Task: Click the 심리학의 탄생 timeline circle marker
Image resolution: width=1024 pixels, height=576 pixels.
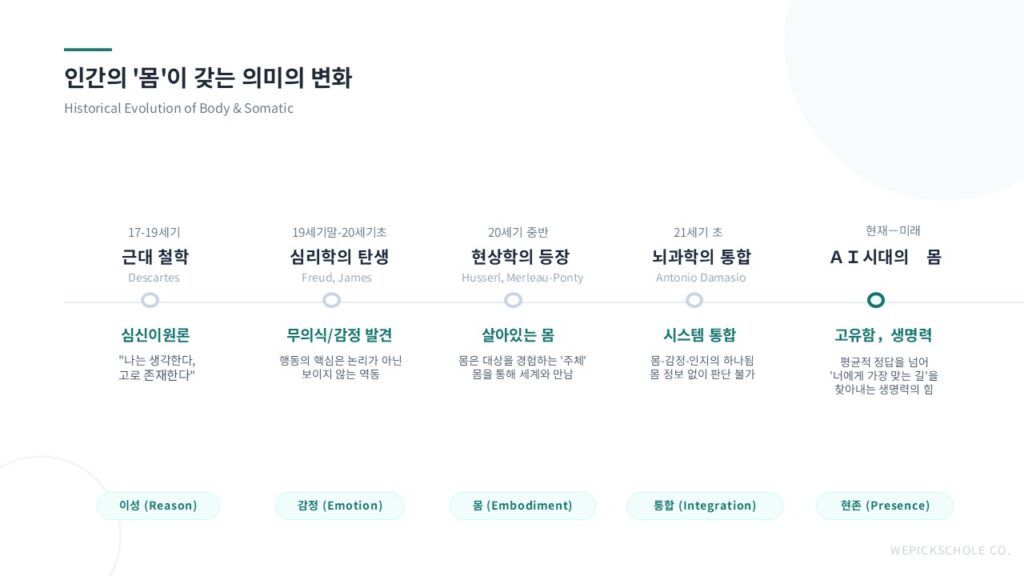Action: coord(332,300)
